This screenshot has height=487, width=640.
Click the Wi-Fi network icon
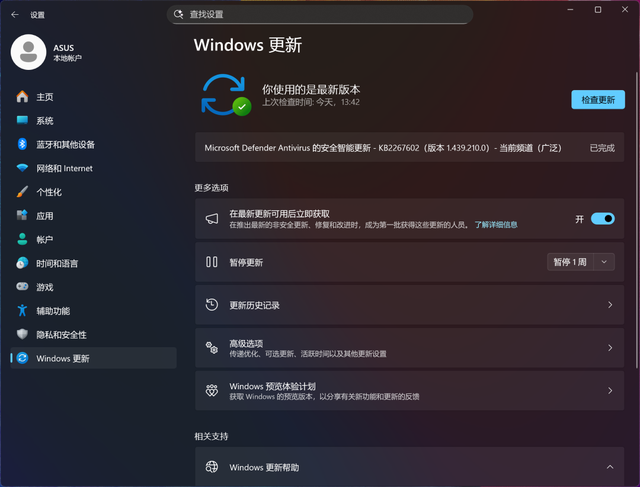click(22, 168)
